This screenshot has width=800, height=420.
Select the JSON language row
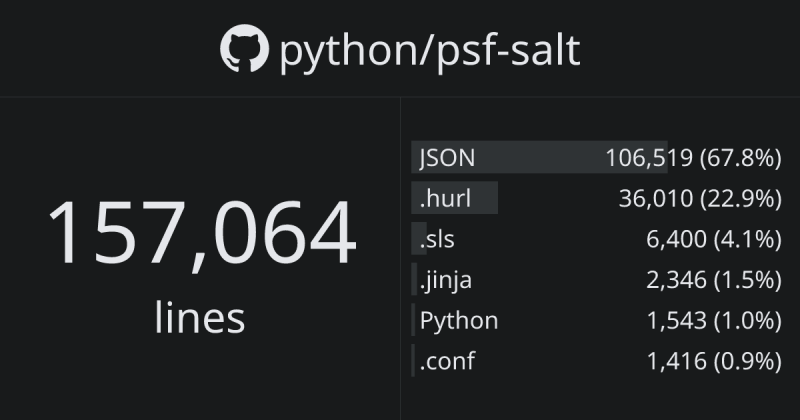pos(596,157)
